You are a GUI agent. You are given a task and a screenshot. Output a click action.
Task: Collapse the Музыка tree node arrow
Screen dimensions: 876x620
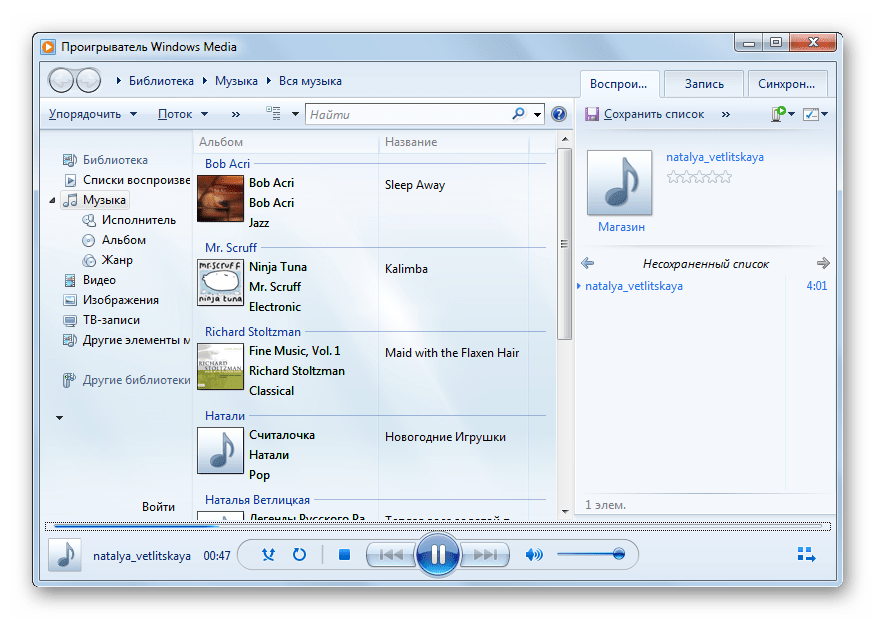coord(52,200)
